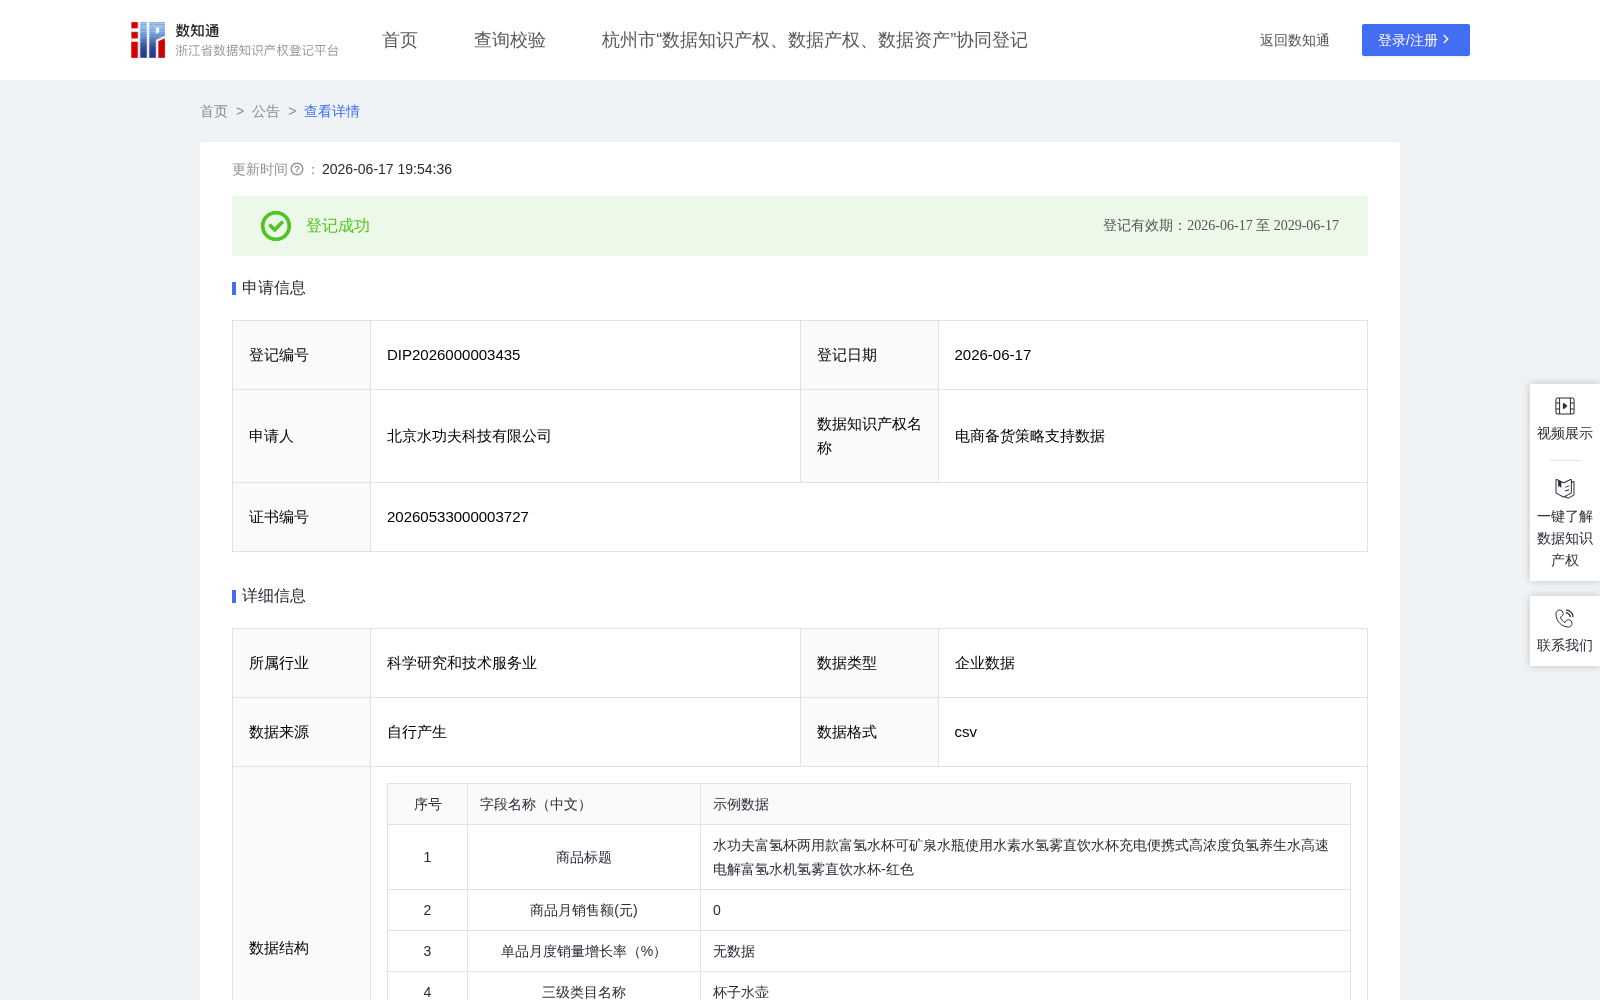Click the 电商备货策略支持数据 title value

point(1030,436)
